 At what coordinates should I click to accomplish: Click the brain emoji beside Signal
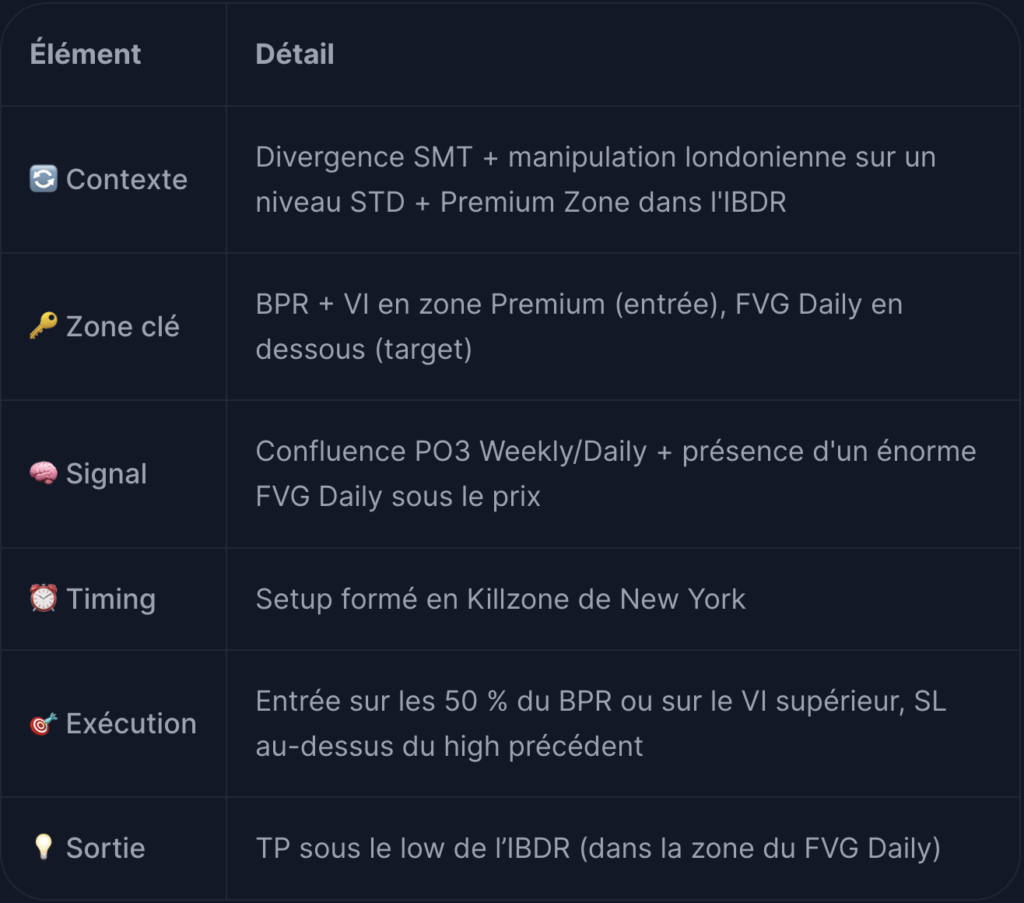[43, 473]
